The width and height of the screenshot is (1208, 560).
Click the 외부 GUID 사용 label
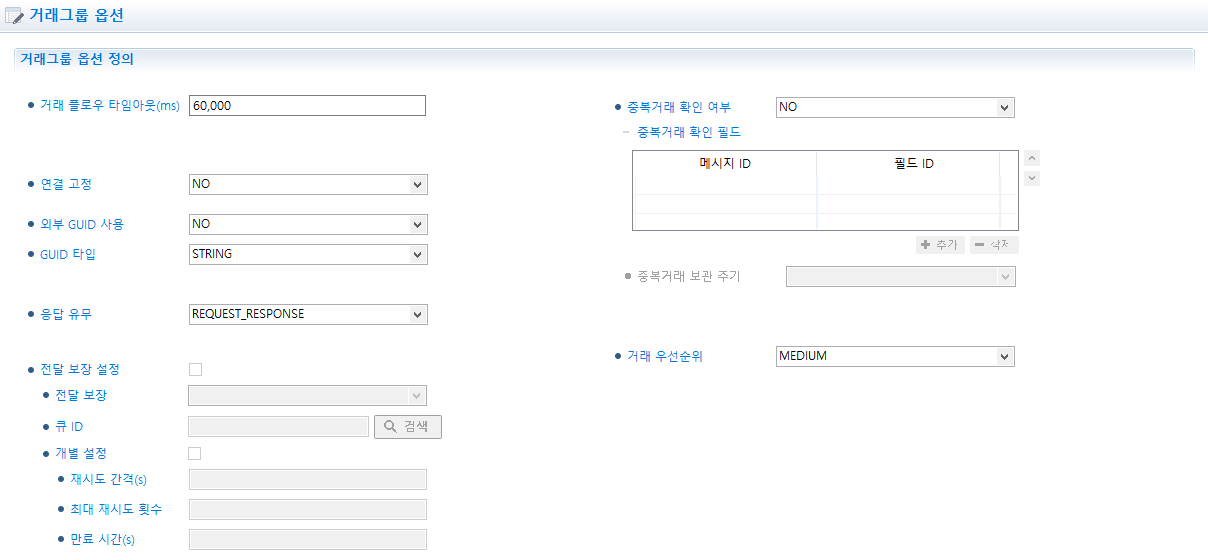[x=82, y=224]
